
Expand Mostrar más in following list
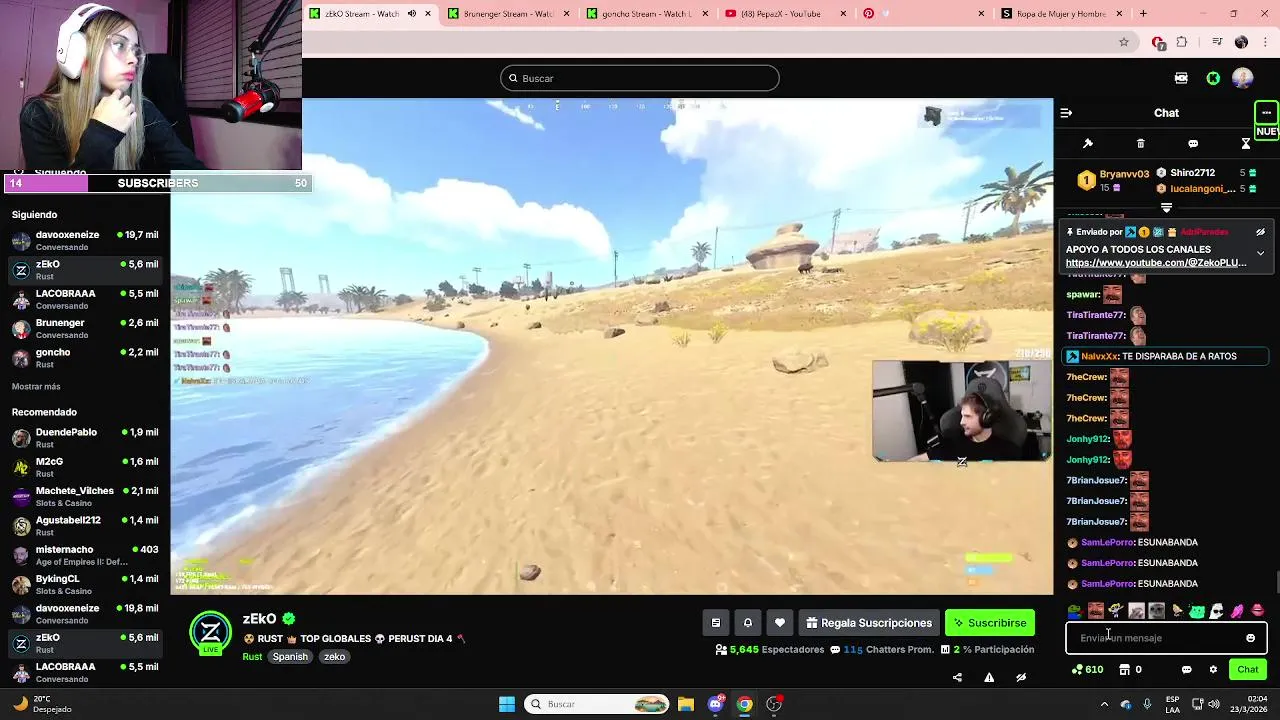(x=36, y=387)
